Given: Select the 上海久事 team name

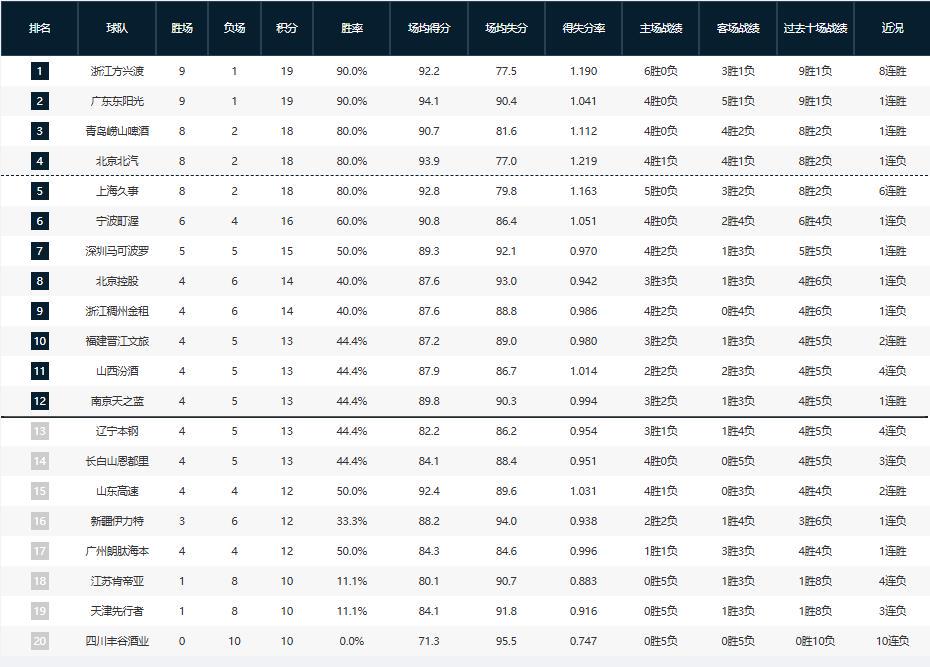Looking at the screenshot, I should (x=117, y=191).
